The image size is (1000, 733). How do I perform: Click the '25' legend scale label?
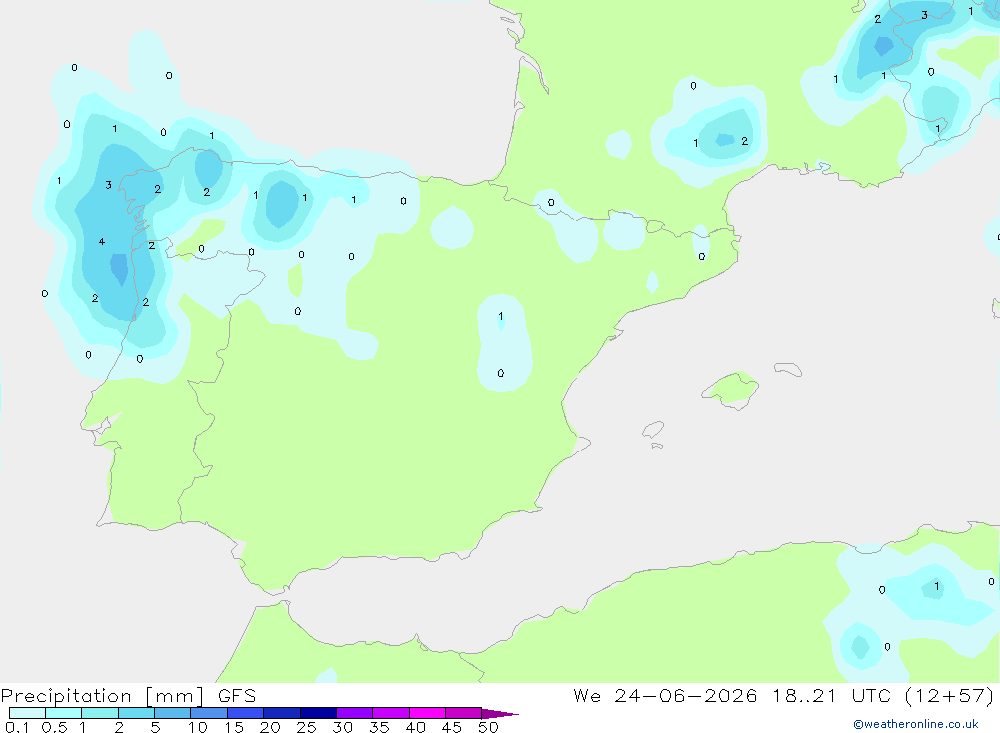306,727
